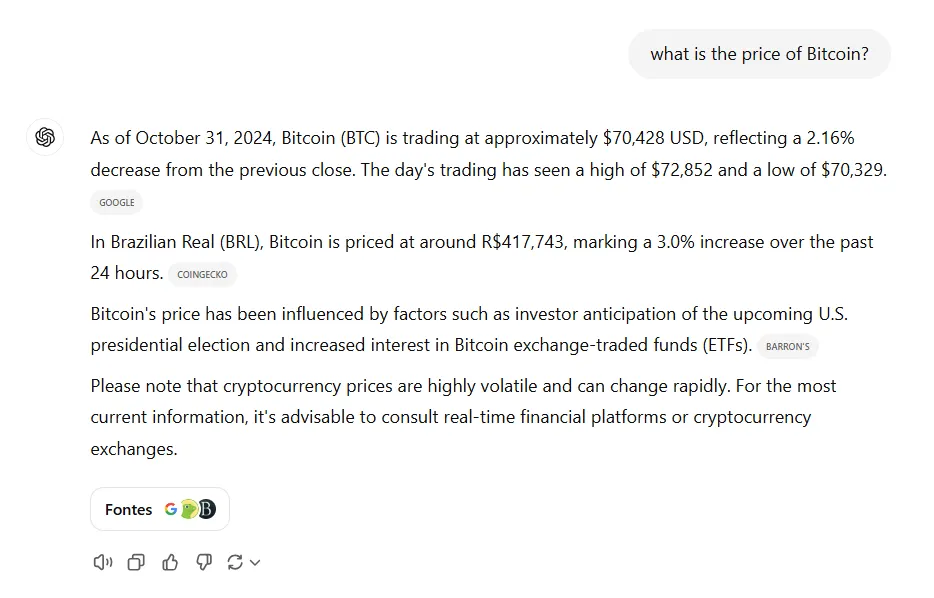Click the Barron's B icon in Fontes

(x=205, y=509)
